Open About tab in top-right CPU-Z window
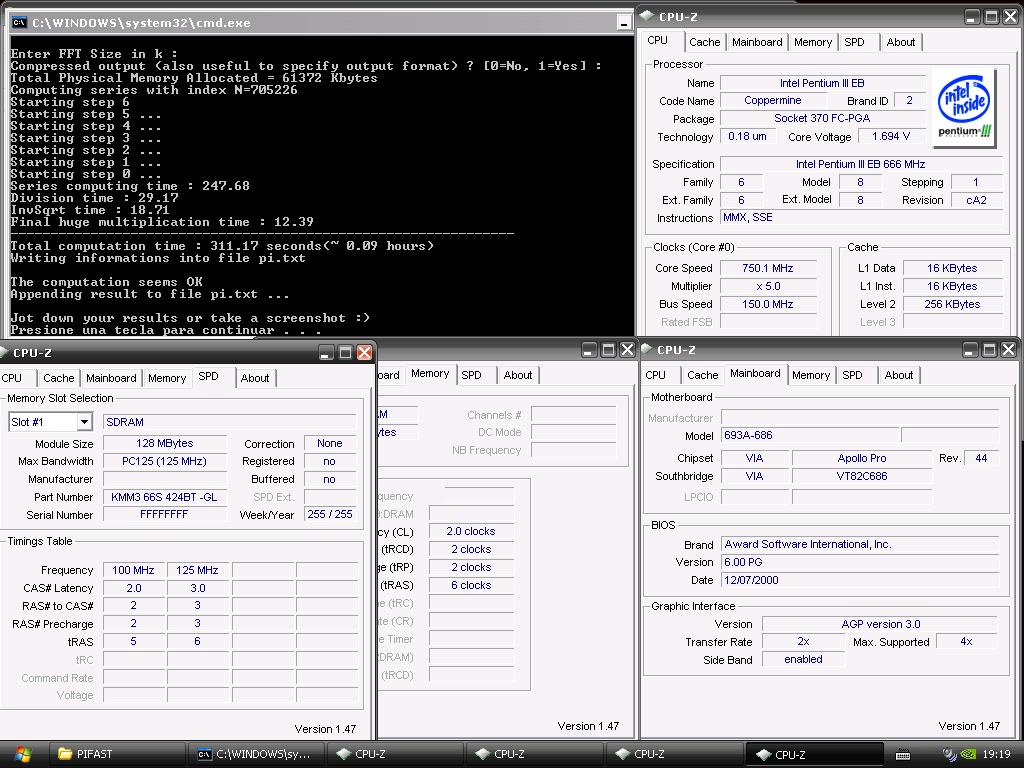1024x768 pixels. point(901,42)
